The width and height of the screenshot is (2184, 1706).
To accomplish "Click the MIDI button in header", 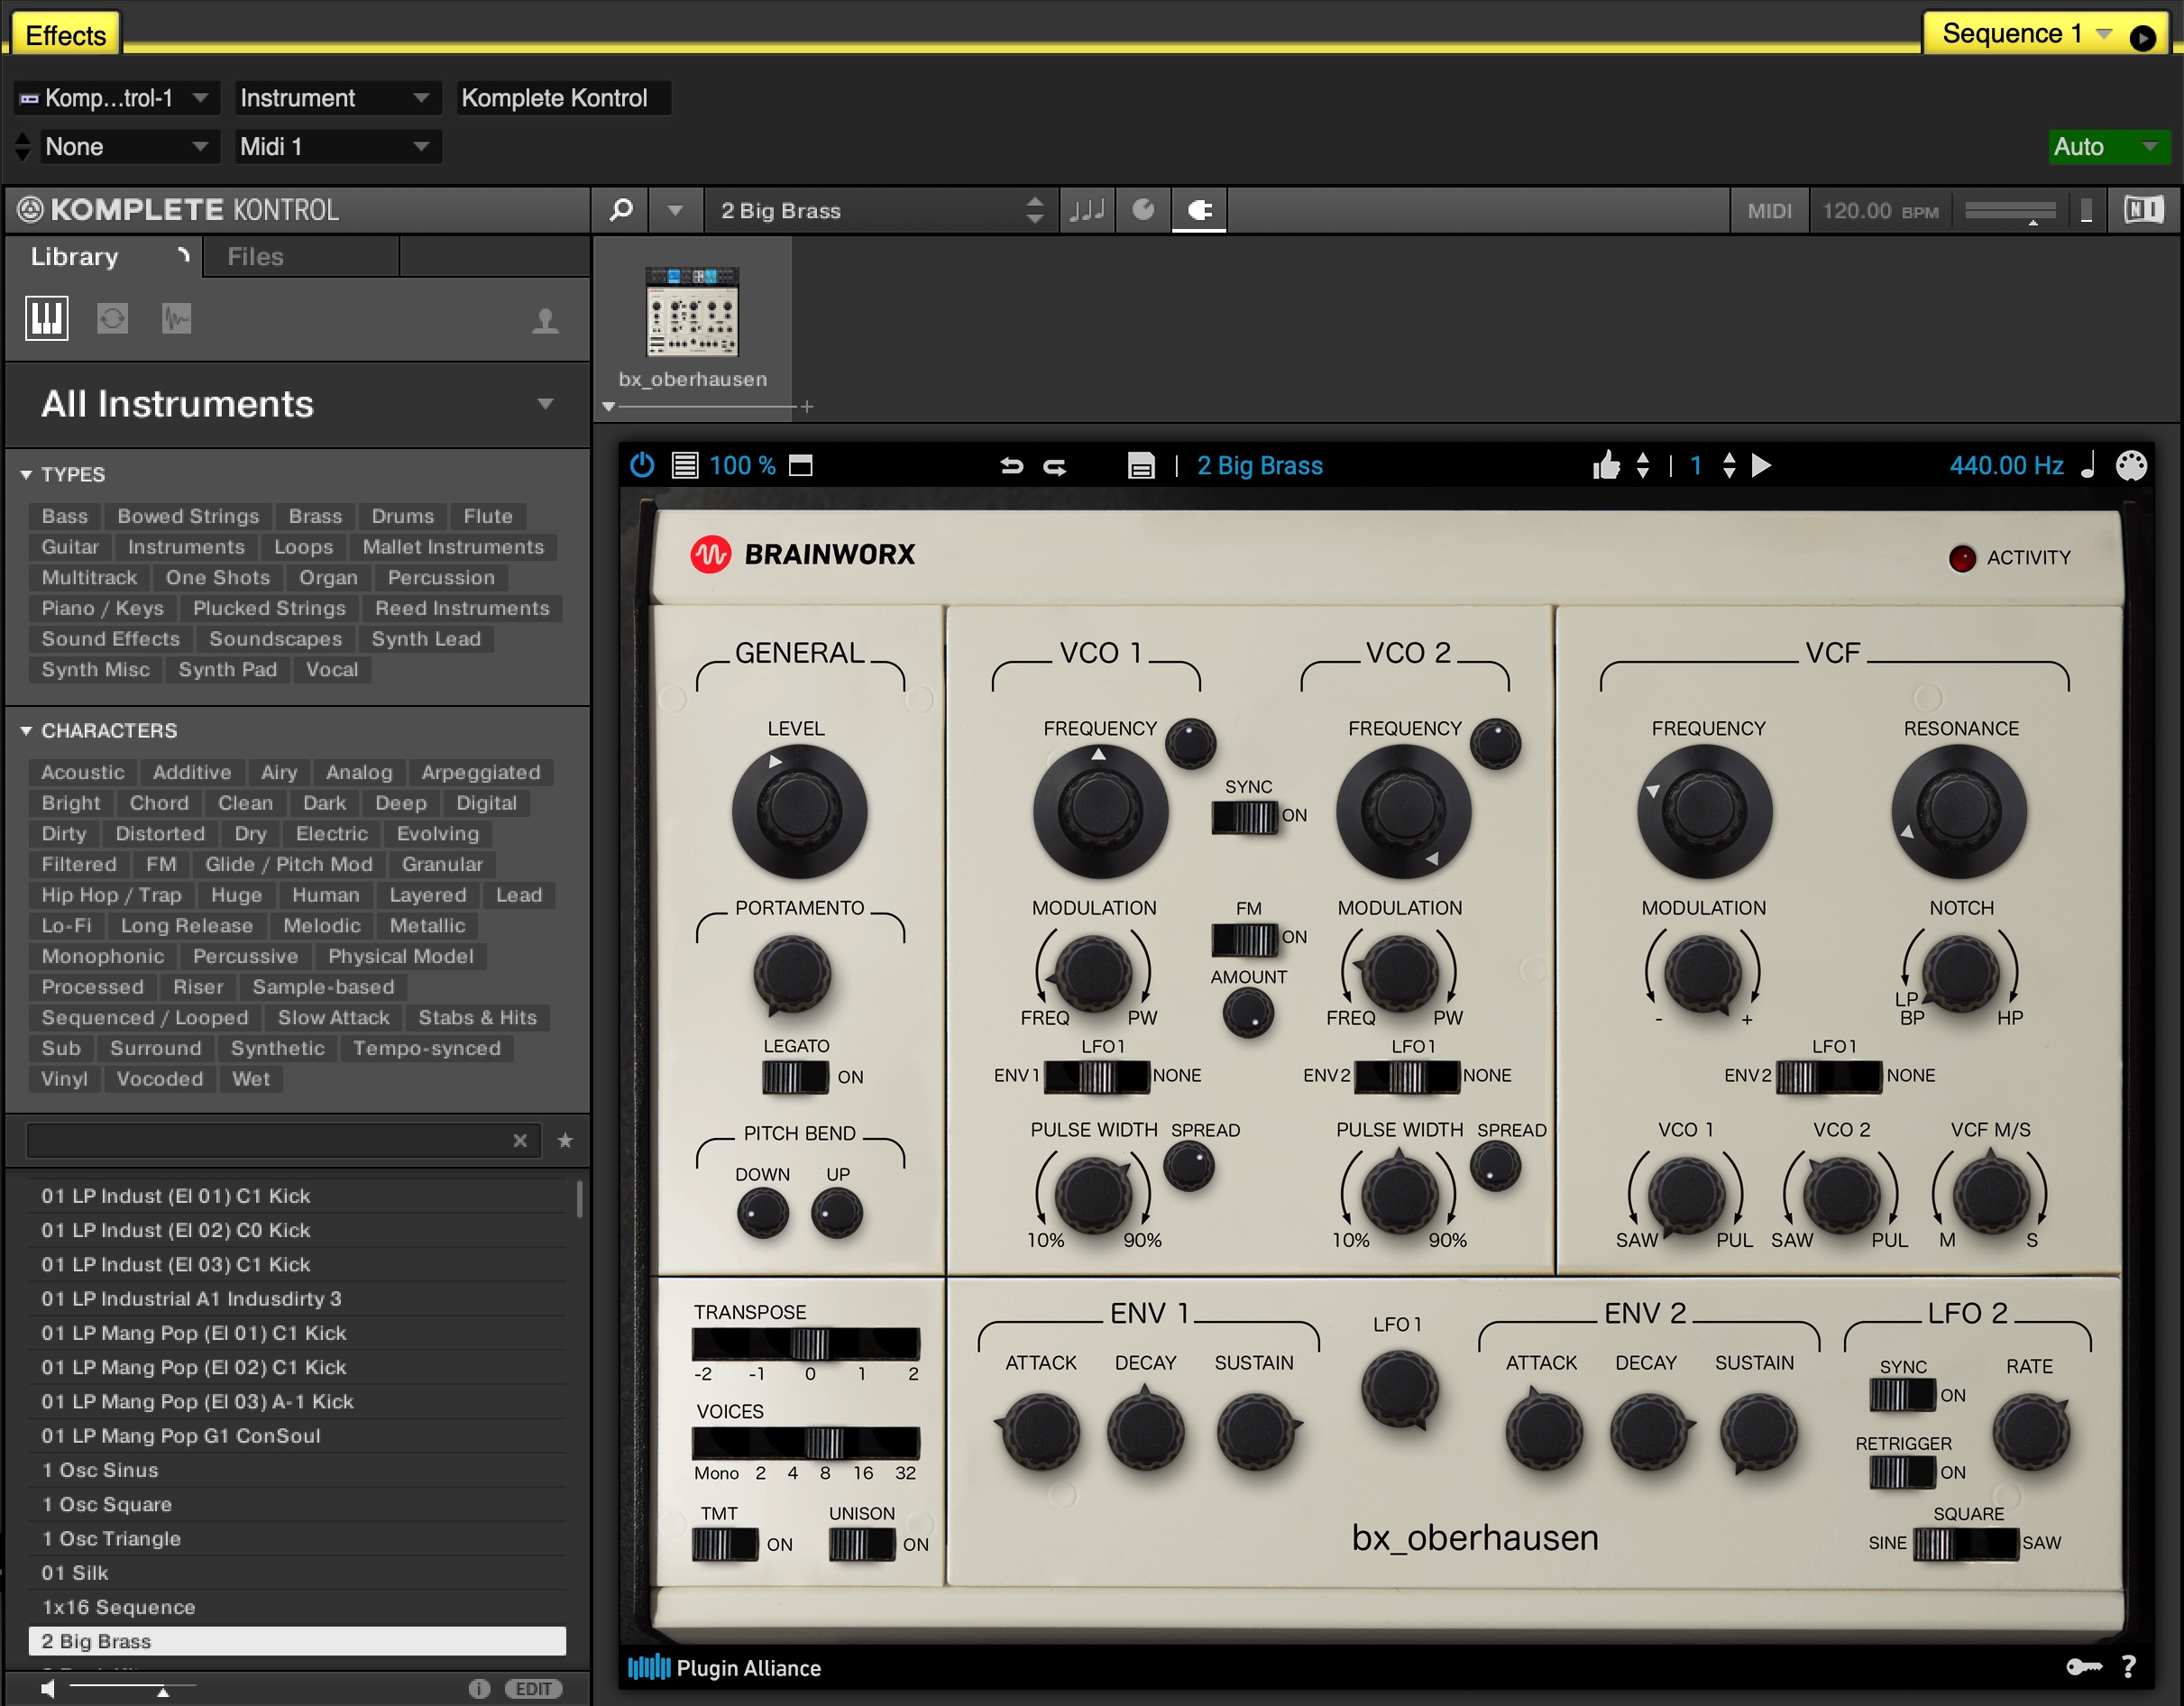I will [1769, 211].
